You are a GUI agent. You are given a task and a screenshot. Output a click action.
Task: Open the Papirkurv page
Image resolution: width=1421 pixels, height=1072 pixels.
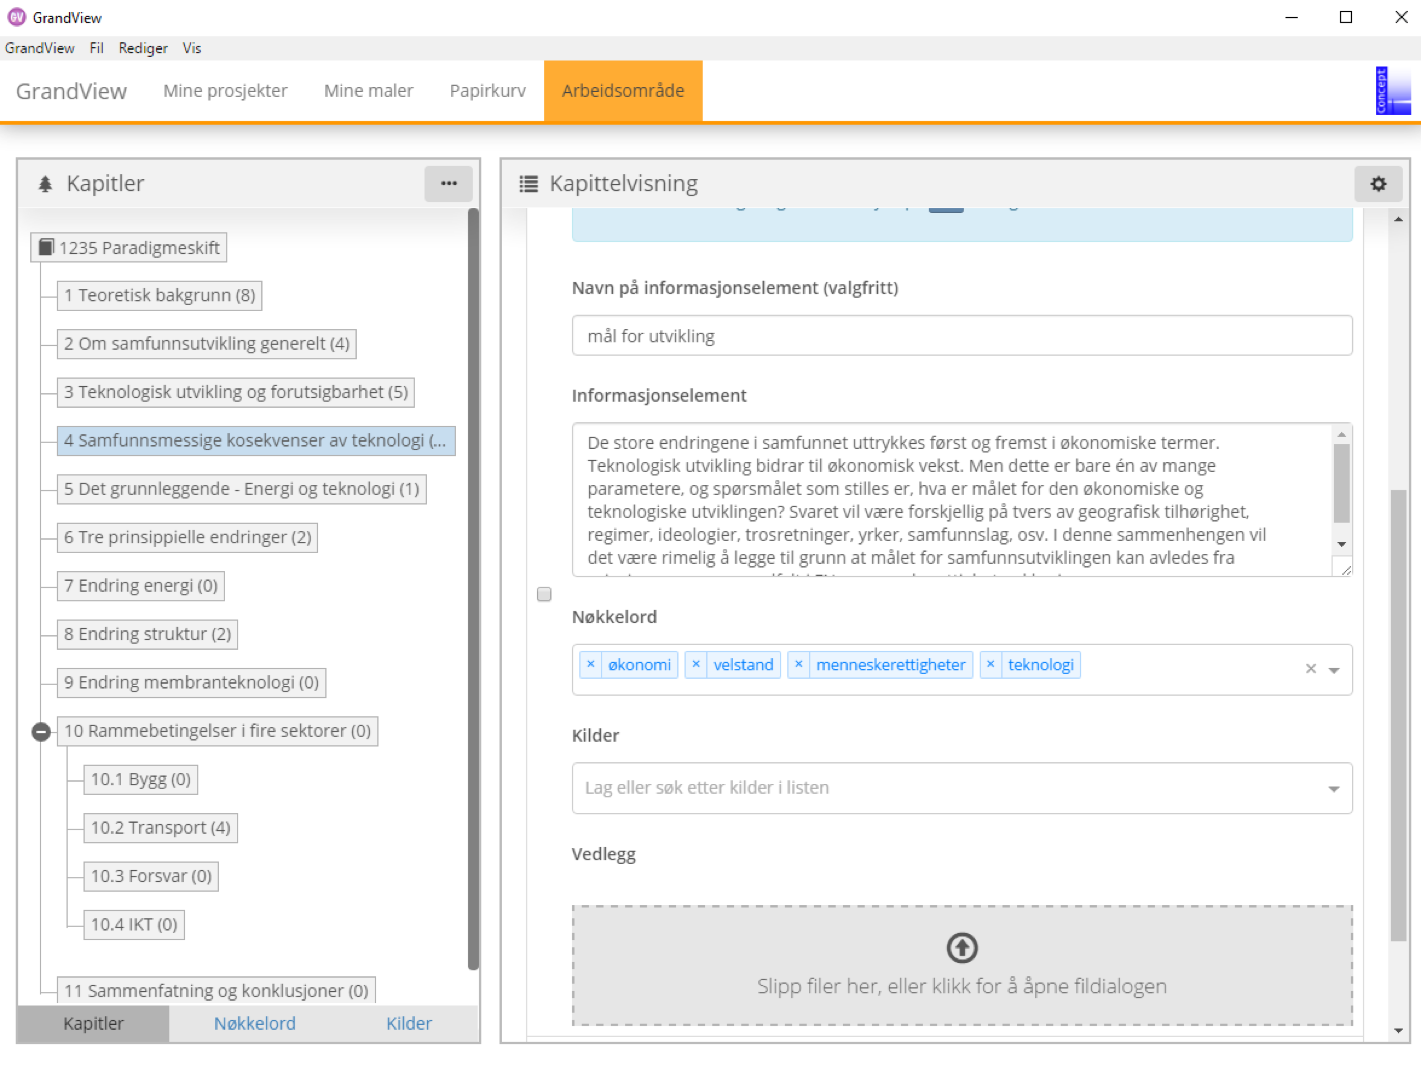coord(487,91)
